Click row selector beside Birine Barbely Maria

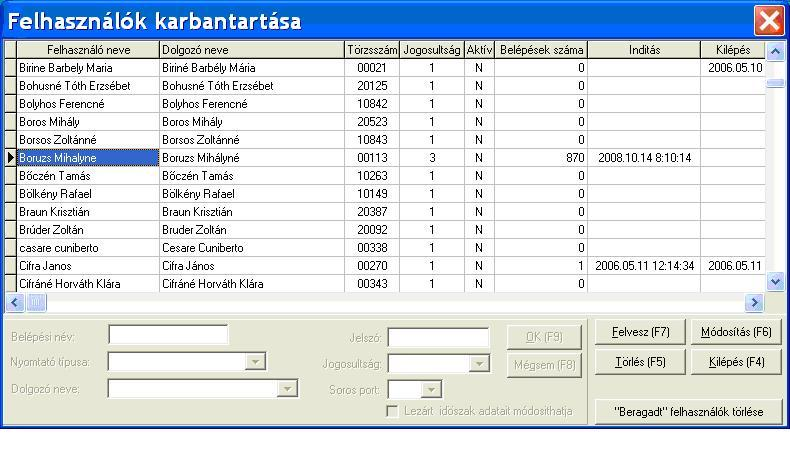pos(11,68)
